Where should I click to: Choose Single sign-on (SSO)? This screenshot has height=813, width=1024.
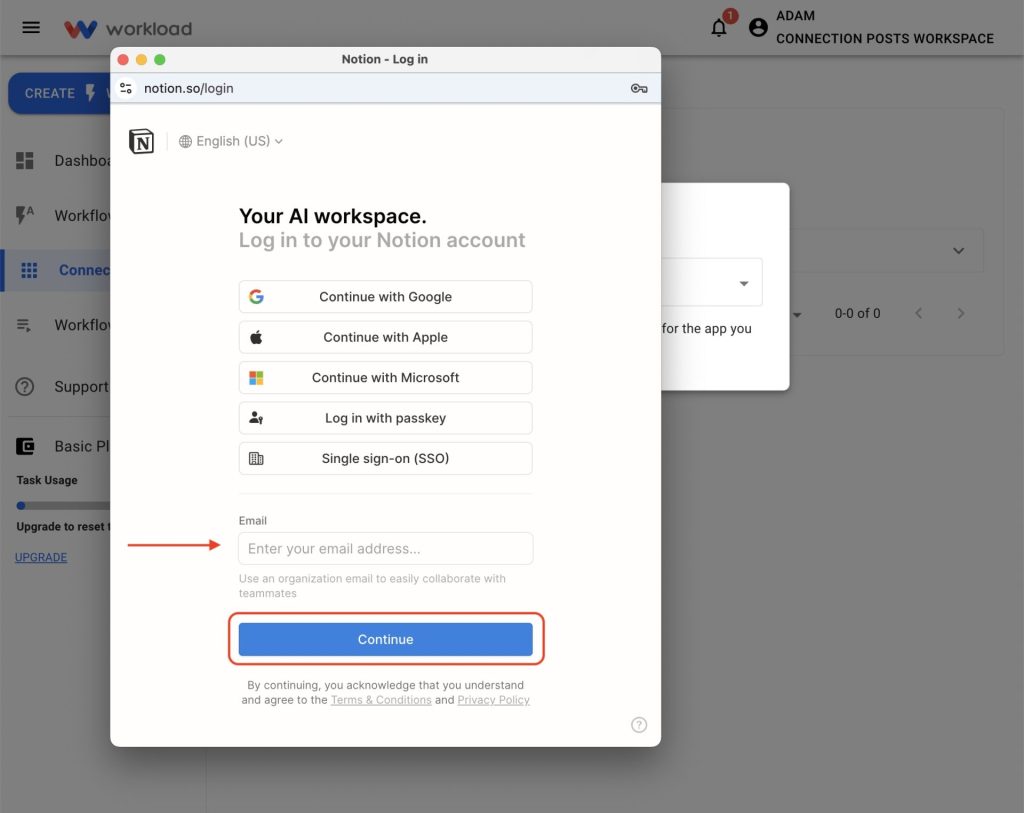[x=385, y=459]
